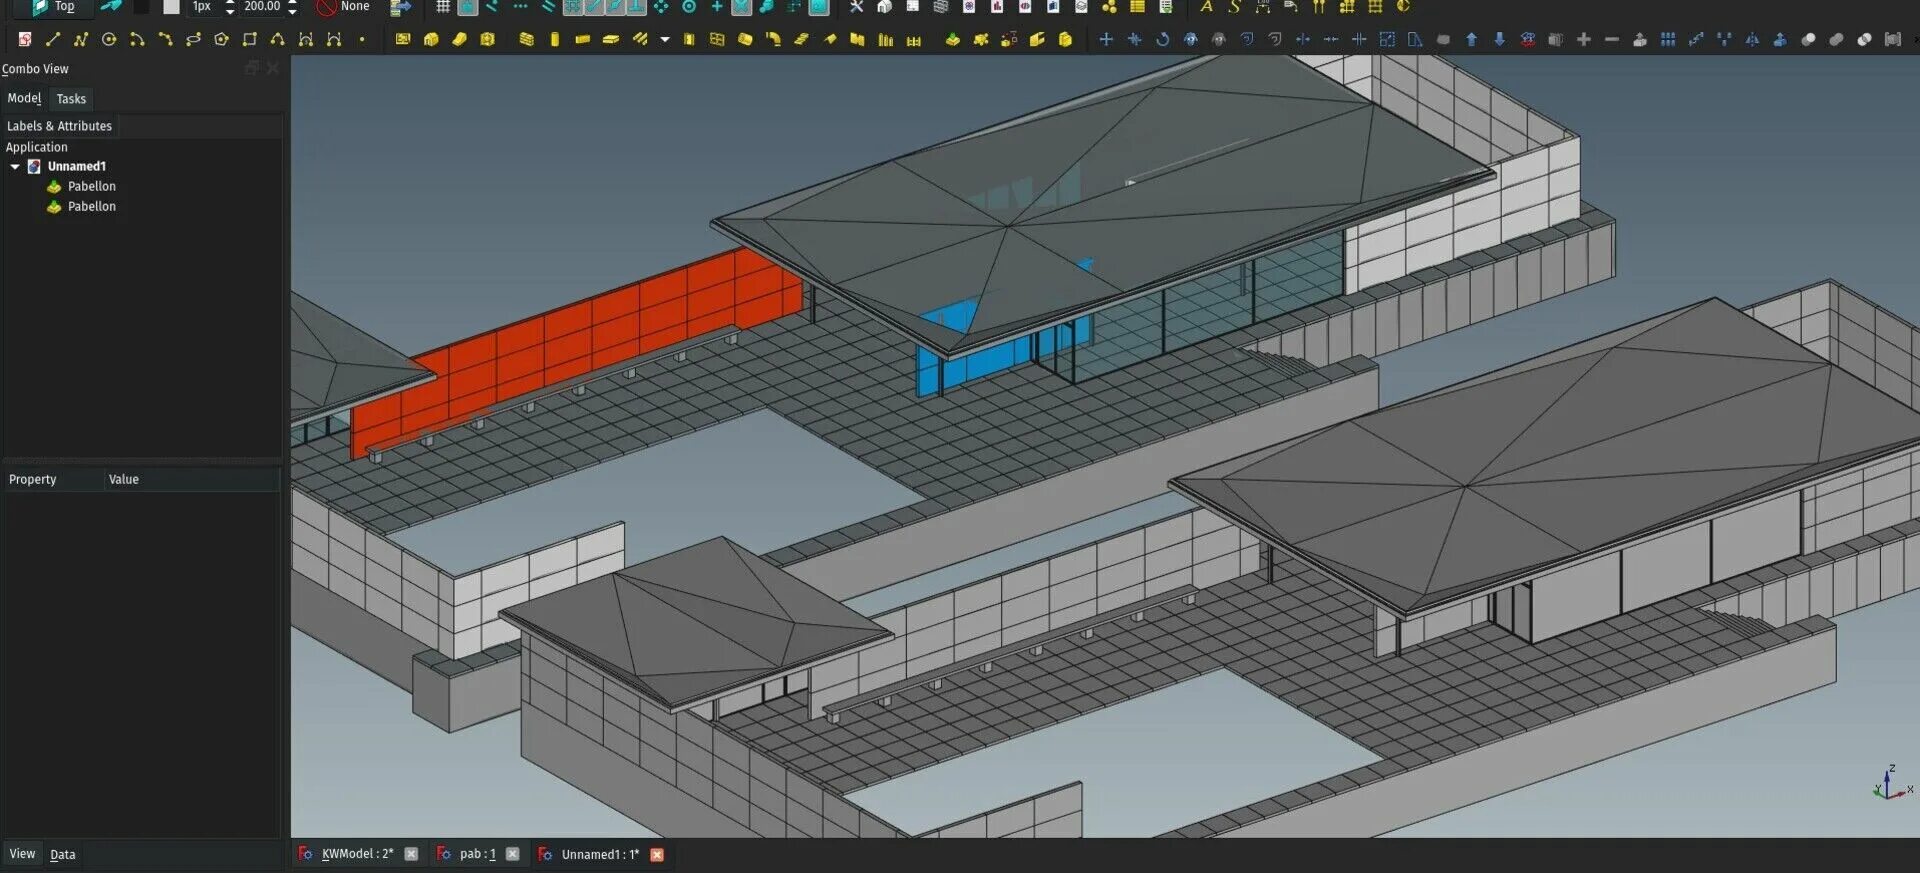Select the Draft Polygon tool
This screenshot has height=873, width=1920.
click(221, 40)
